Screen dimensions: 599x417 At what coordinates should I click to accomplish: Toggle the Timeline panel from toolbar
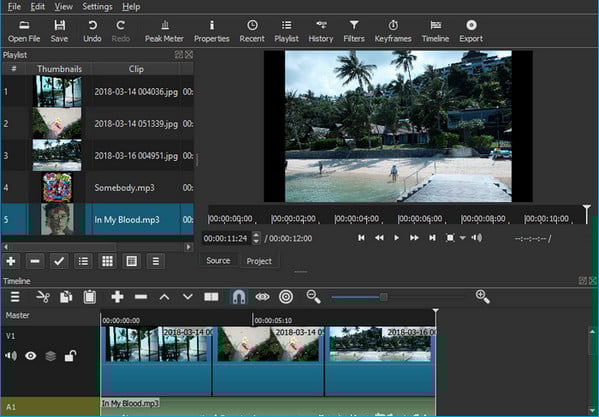[x=435, y=31]
